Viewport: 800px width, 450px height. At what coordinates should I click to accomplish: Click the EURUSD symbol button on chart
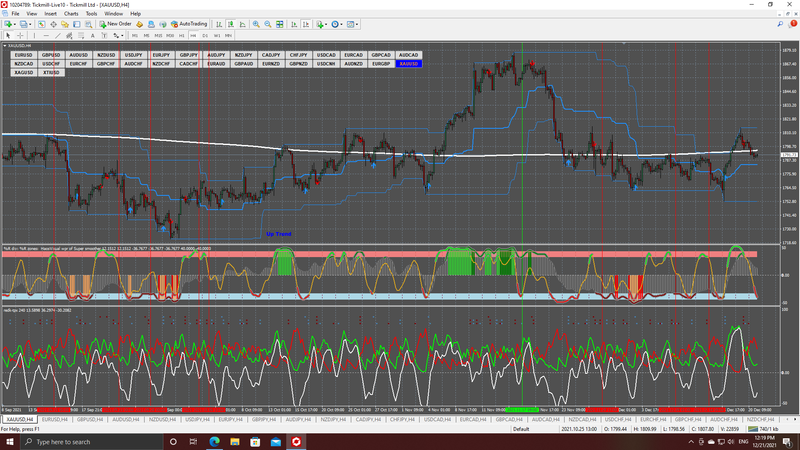point(24,55)
